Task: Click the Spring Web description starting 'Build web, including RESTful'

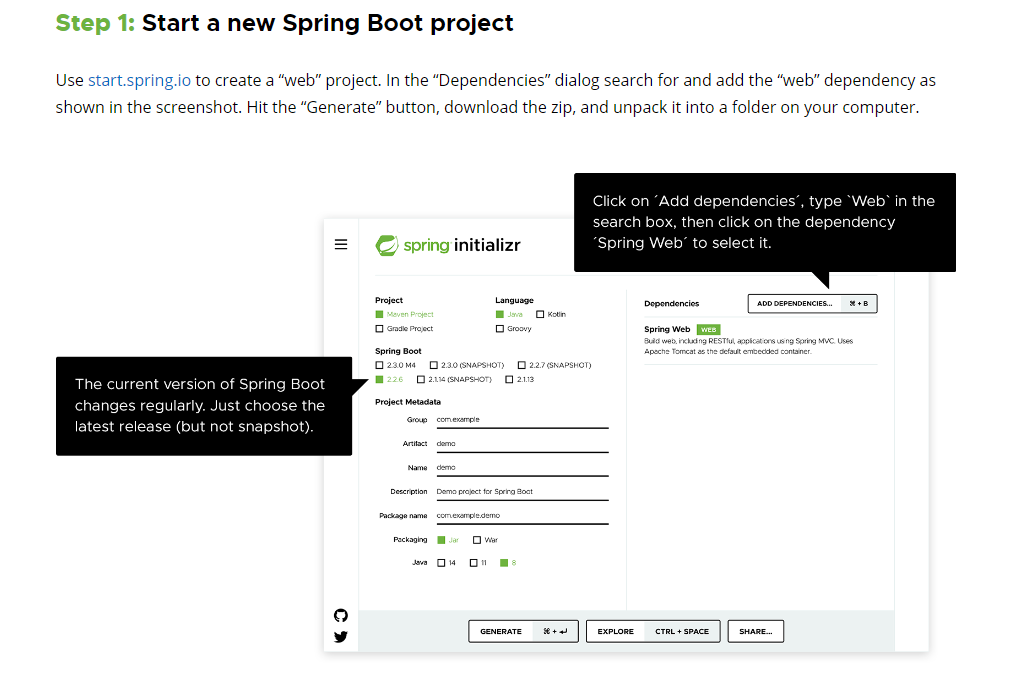Action: 748,346
